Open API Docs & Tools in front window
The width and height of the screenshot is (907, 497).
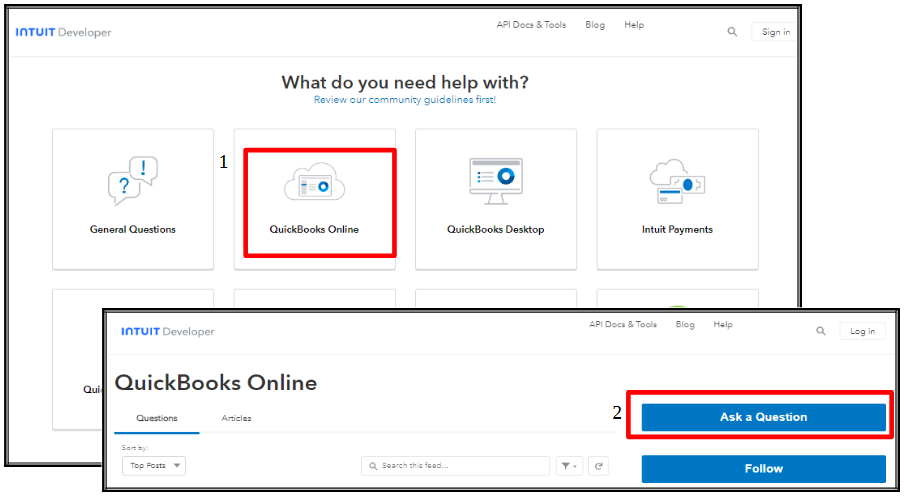point(623,325)
